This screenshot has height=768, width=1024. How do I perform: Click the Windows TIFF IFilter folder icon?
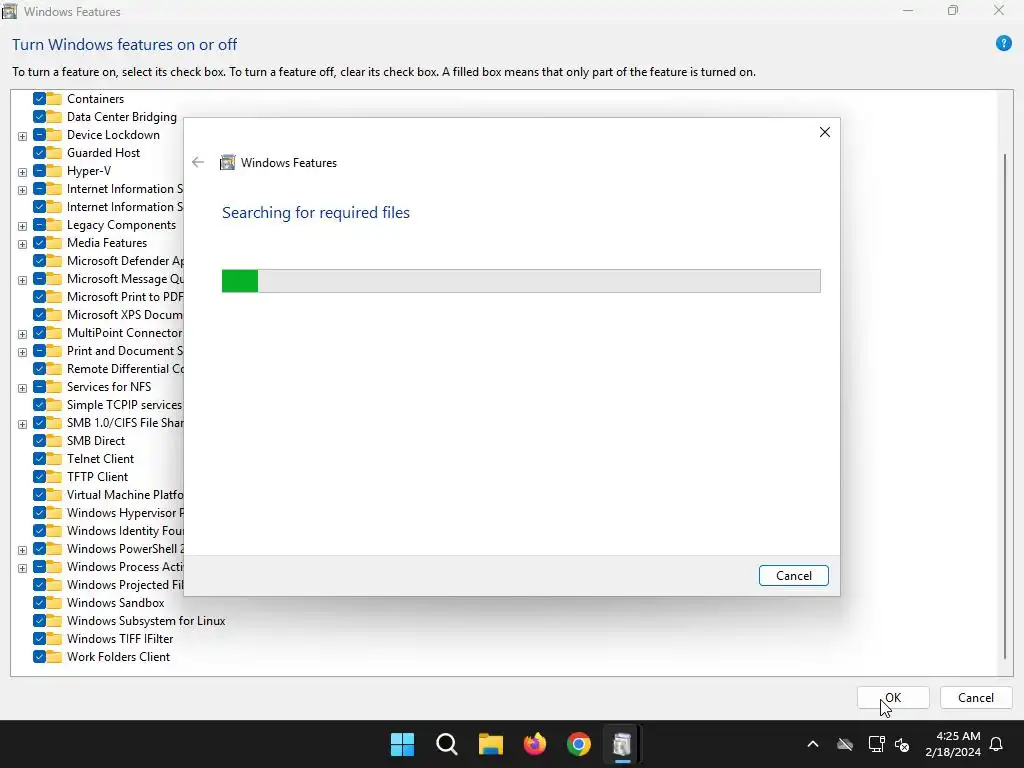tap(54, 639)
